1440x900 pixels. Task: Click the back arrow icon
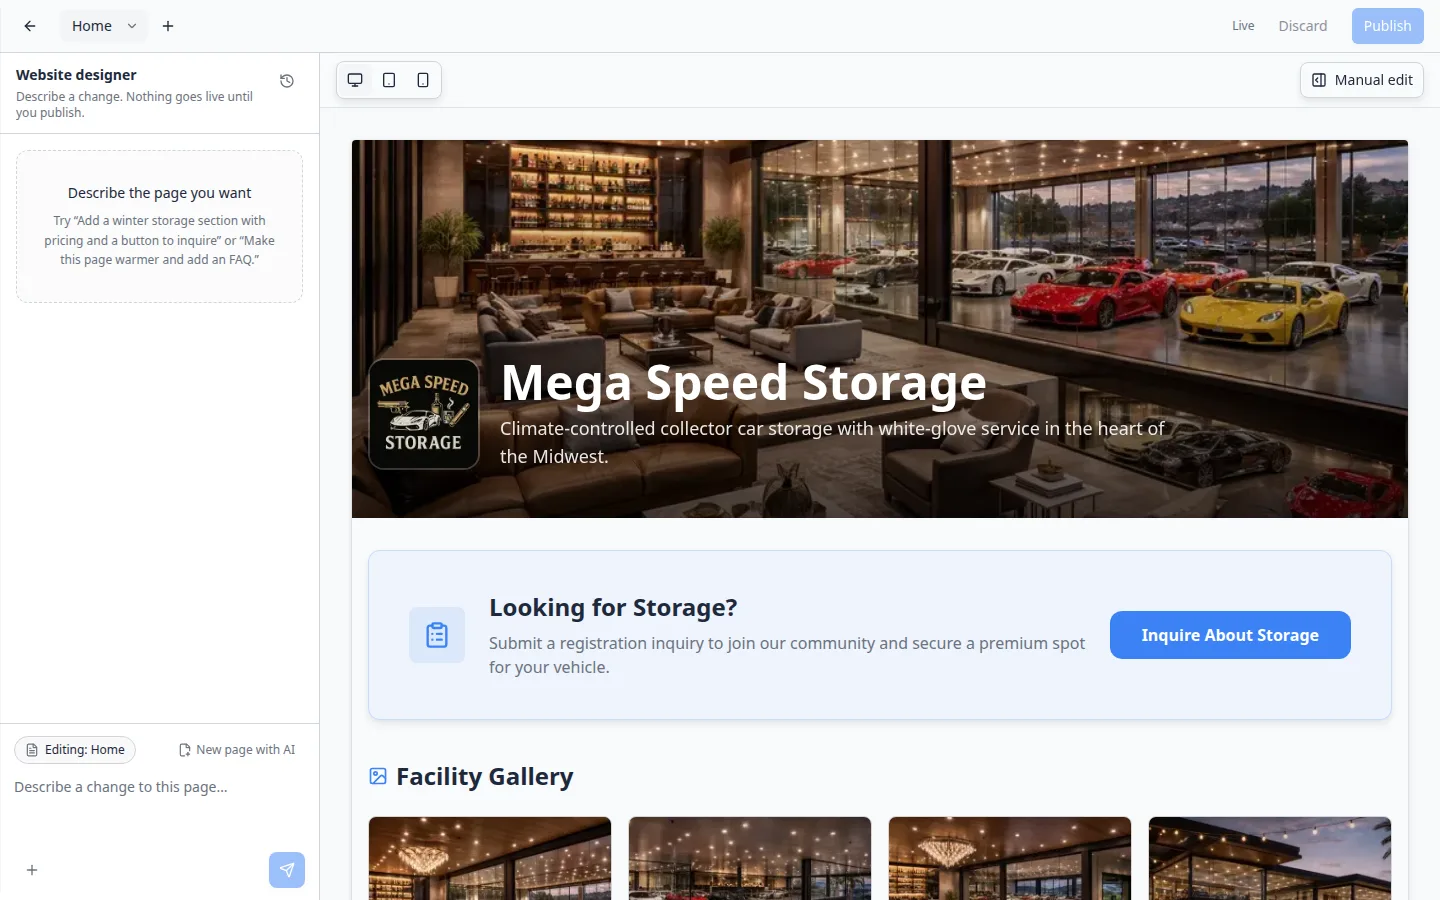pyautogui.click(x=30, y=26)
